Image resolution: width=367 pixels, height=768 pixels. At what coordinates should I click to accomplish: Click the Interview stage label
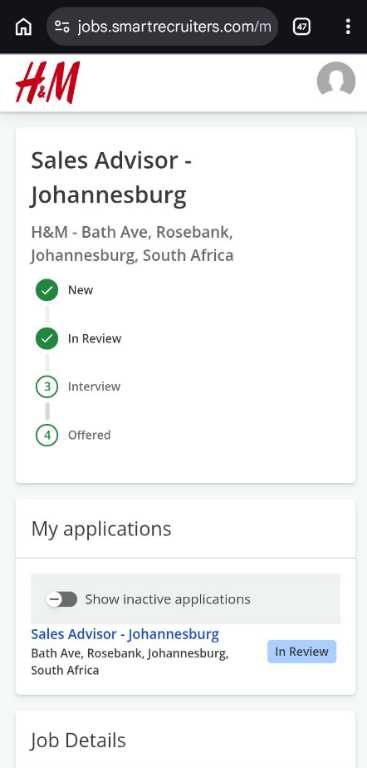point(94,387)
